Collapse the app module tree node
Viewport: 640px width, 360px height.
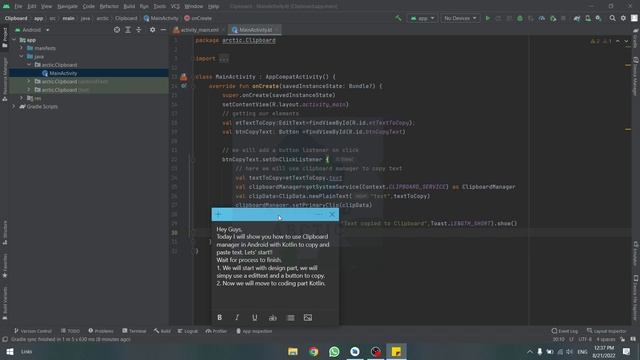click(x=14, y=40)
